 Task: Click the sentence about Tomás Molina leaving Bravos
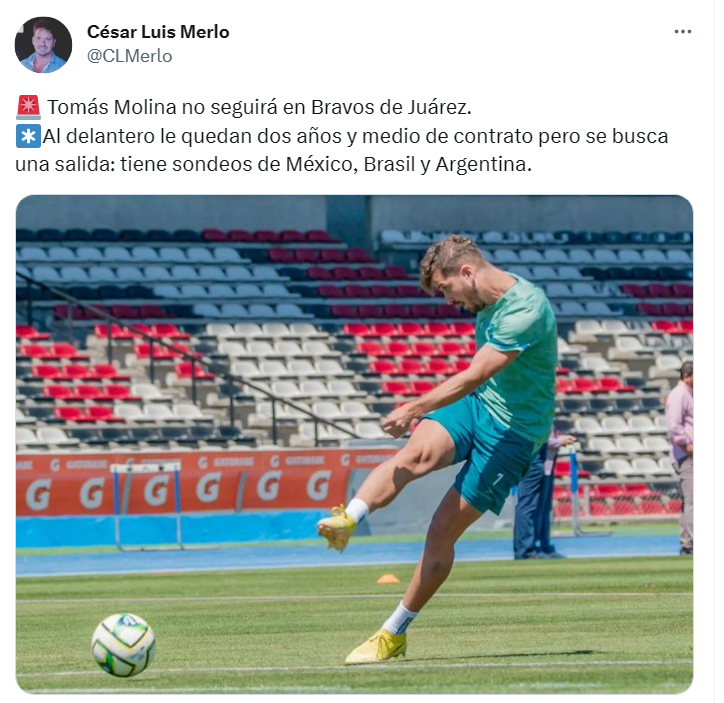click(x=259, y=107)
